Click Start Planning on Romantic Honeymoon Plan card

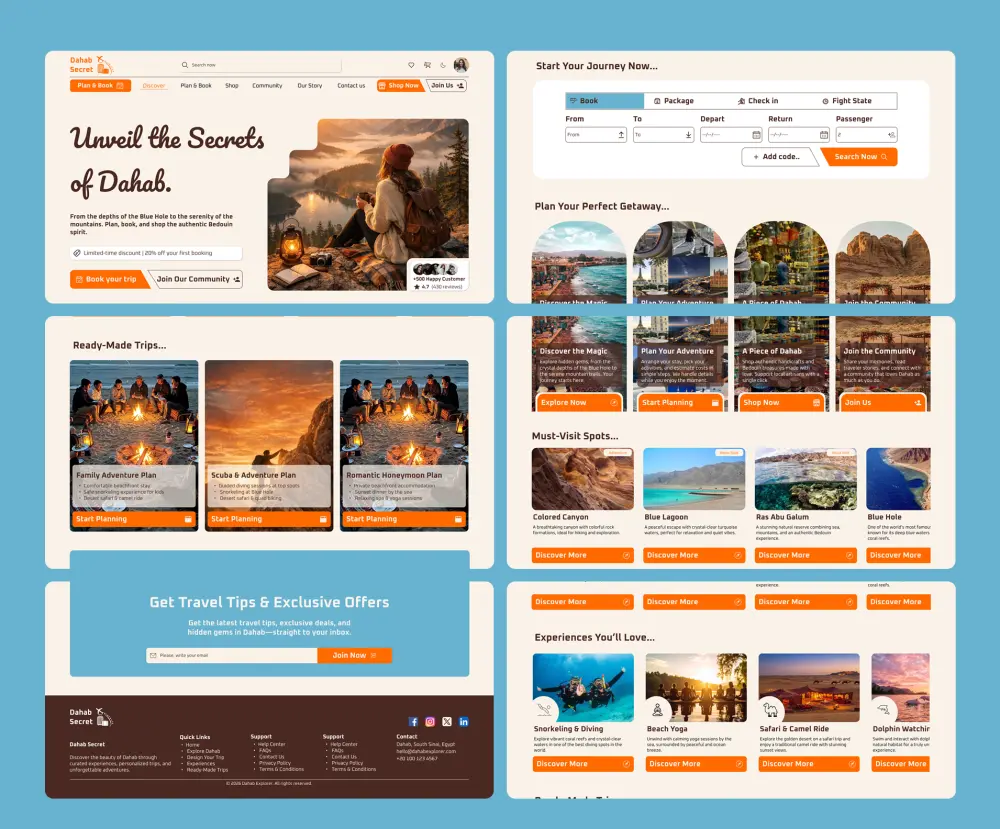[x=404, y=519]
